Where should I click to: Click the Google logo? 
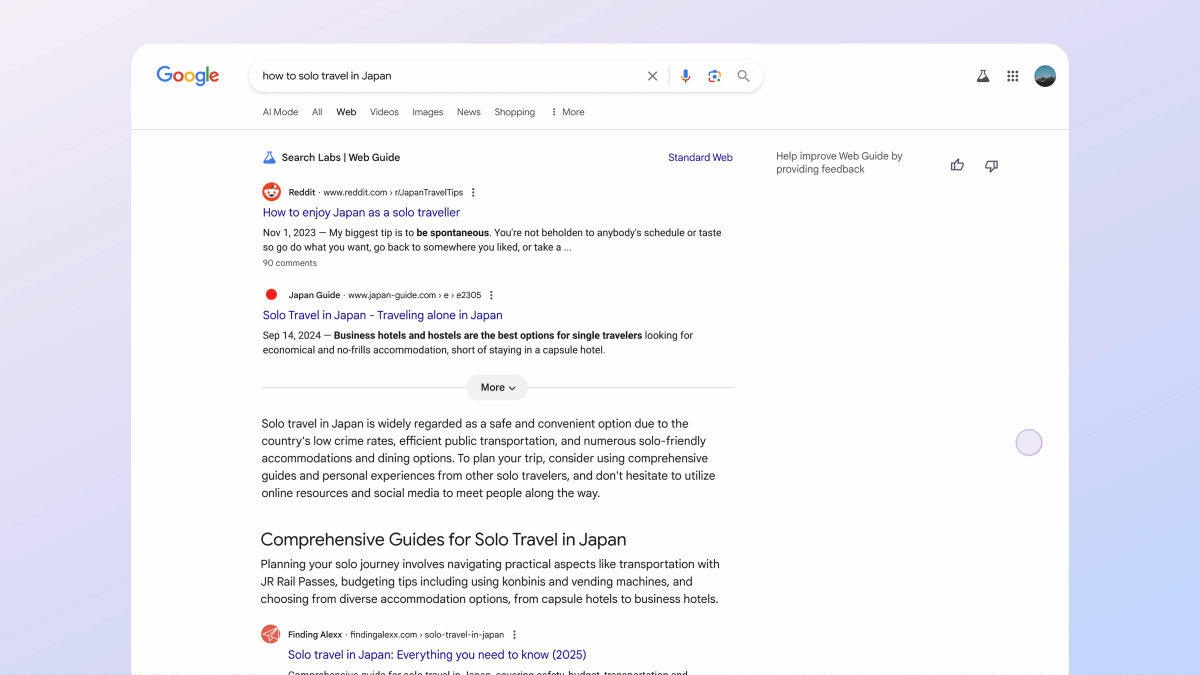click(x=188, y=76)
